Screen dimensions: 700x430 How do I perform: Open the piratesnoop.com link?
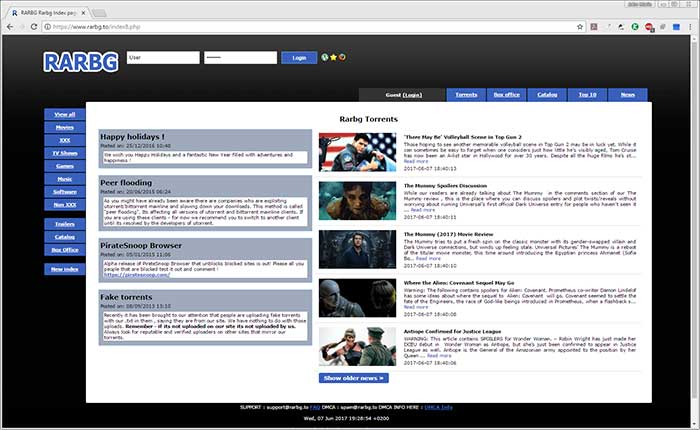tap(137, 275)
